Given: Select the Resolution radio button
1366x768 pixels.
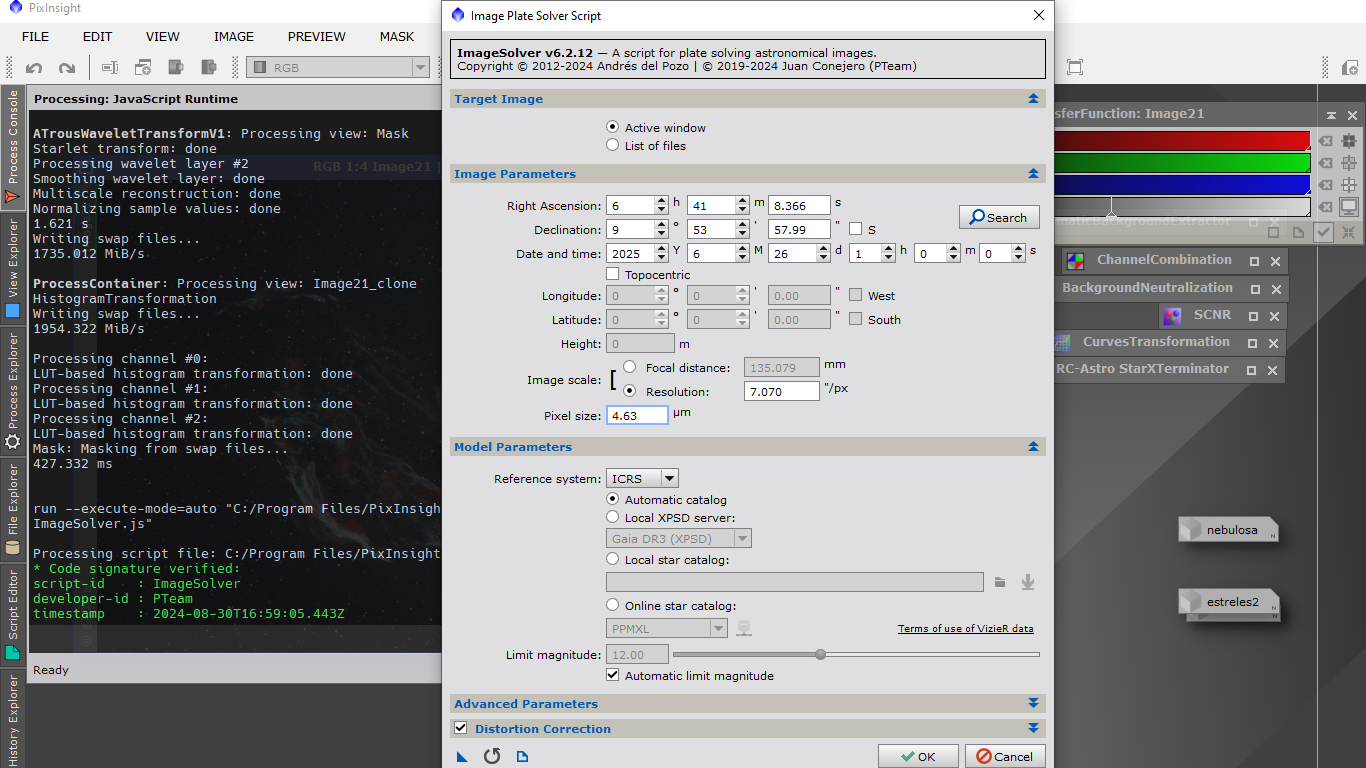Looking at the screenshot, I should click(629, 391).
